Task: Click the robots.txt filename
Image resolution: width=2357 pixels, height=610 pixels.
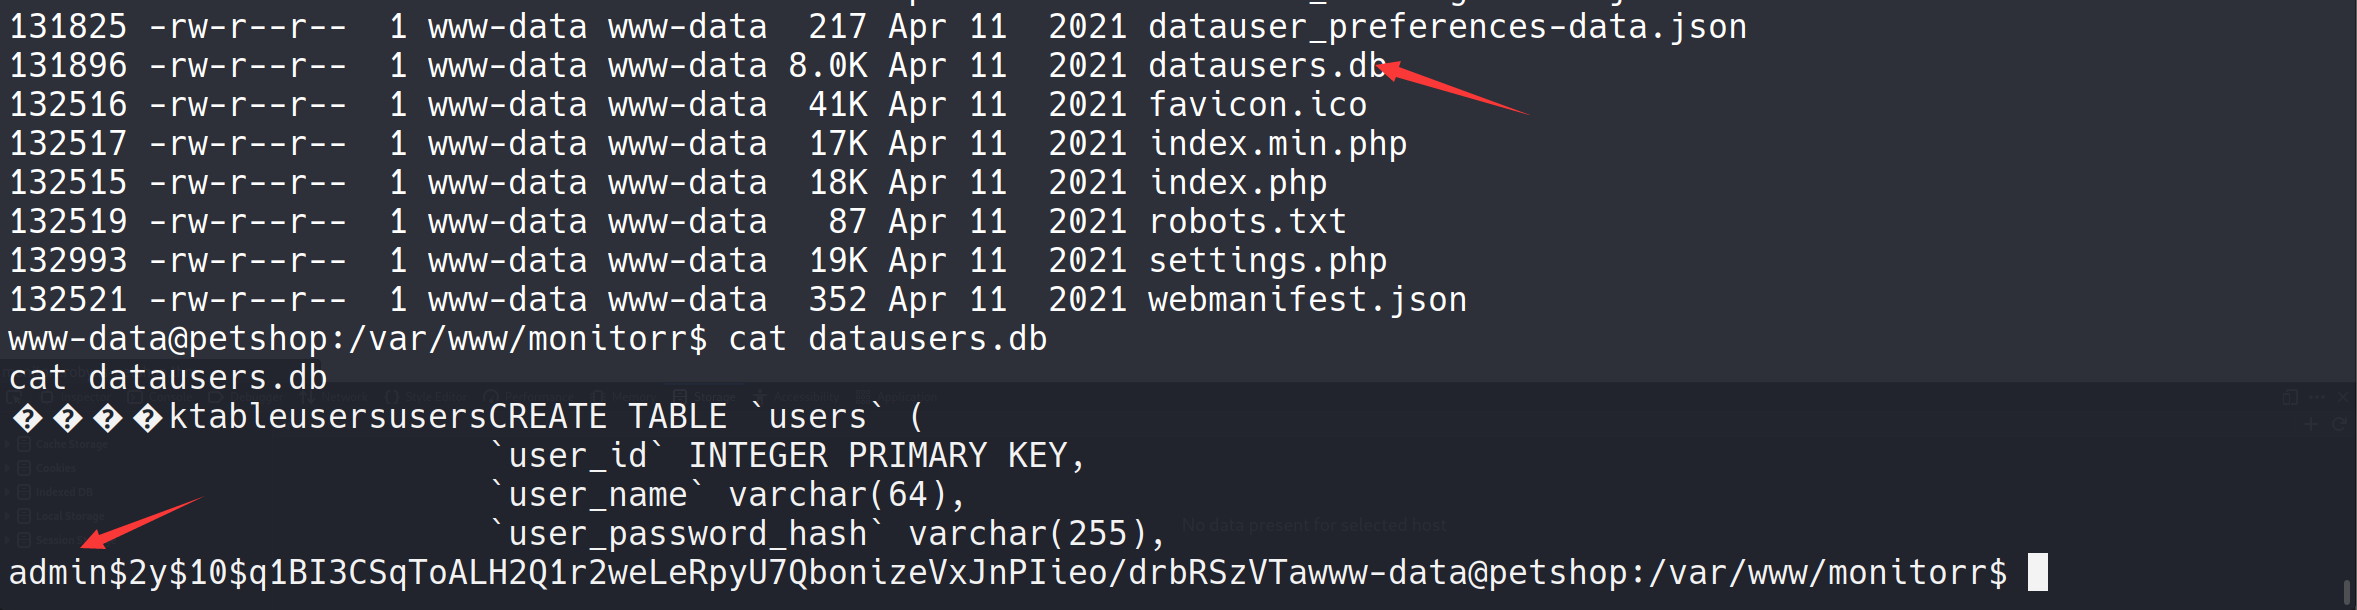Action: [x=1247, y=222]
